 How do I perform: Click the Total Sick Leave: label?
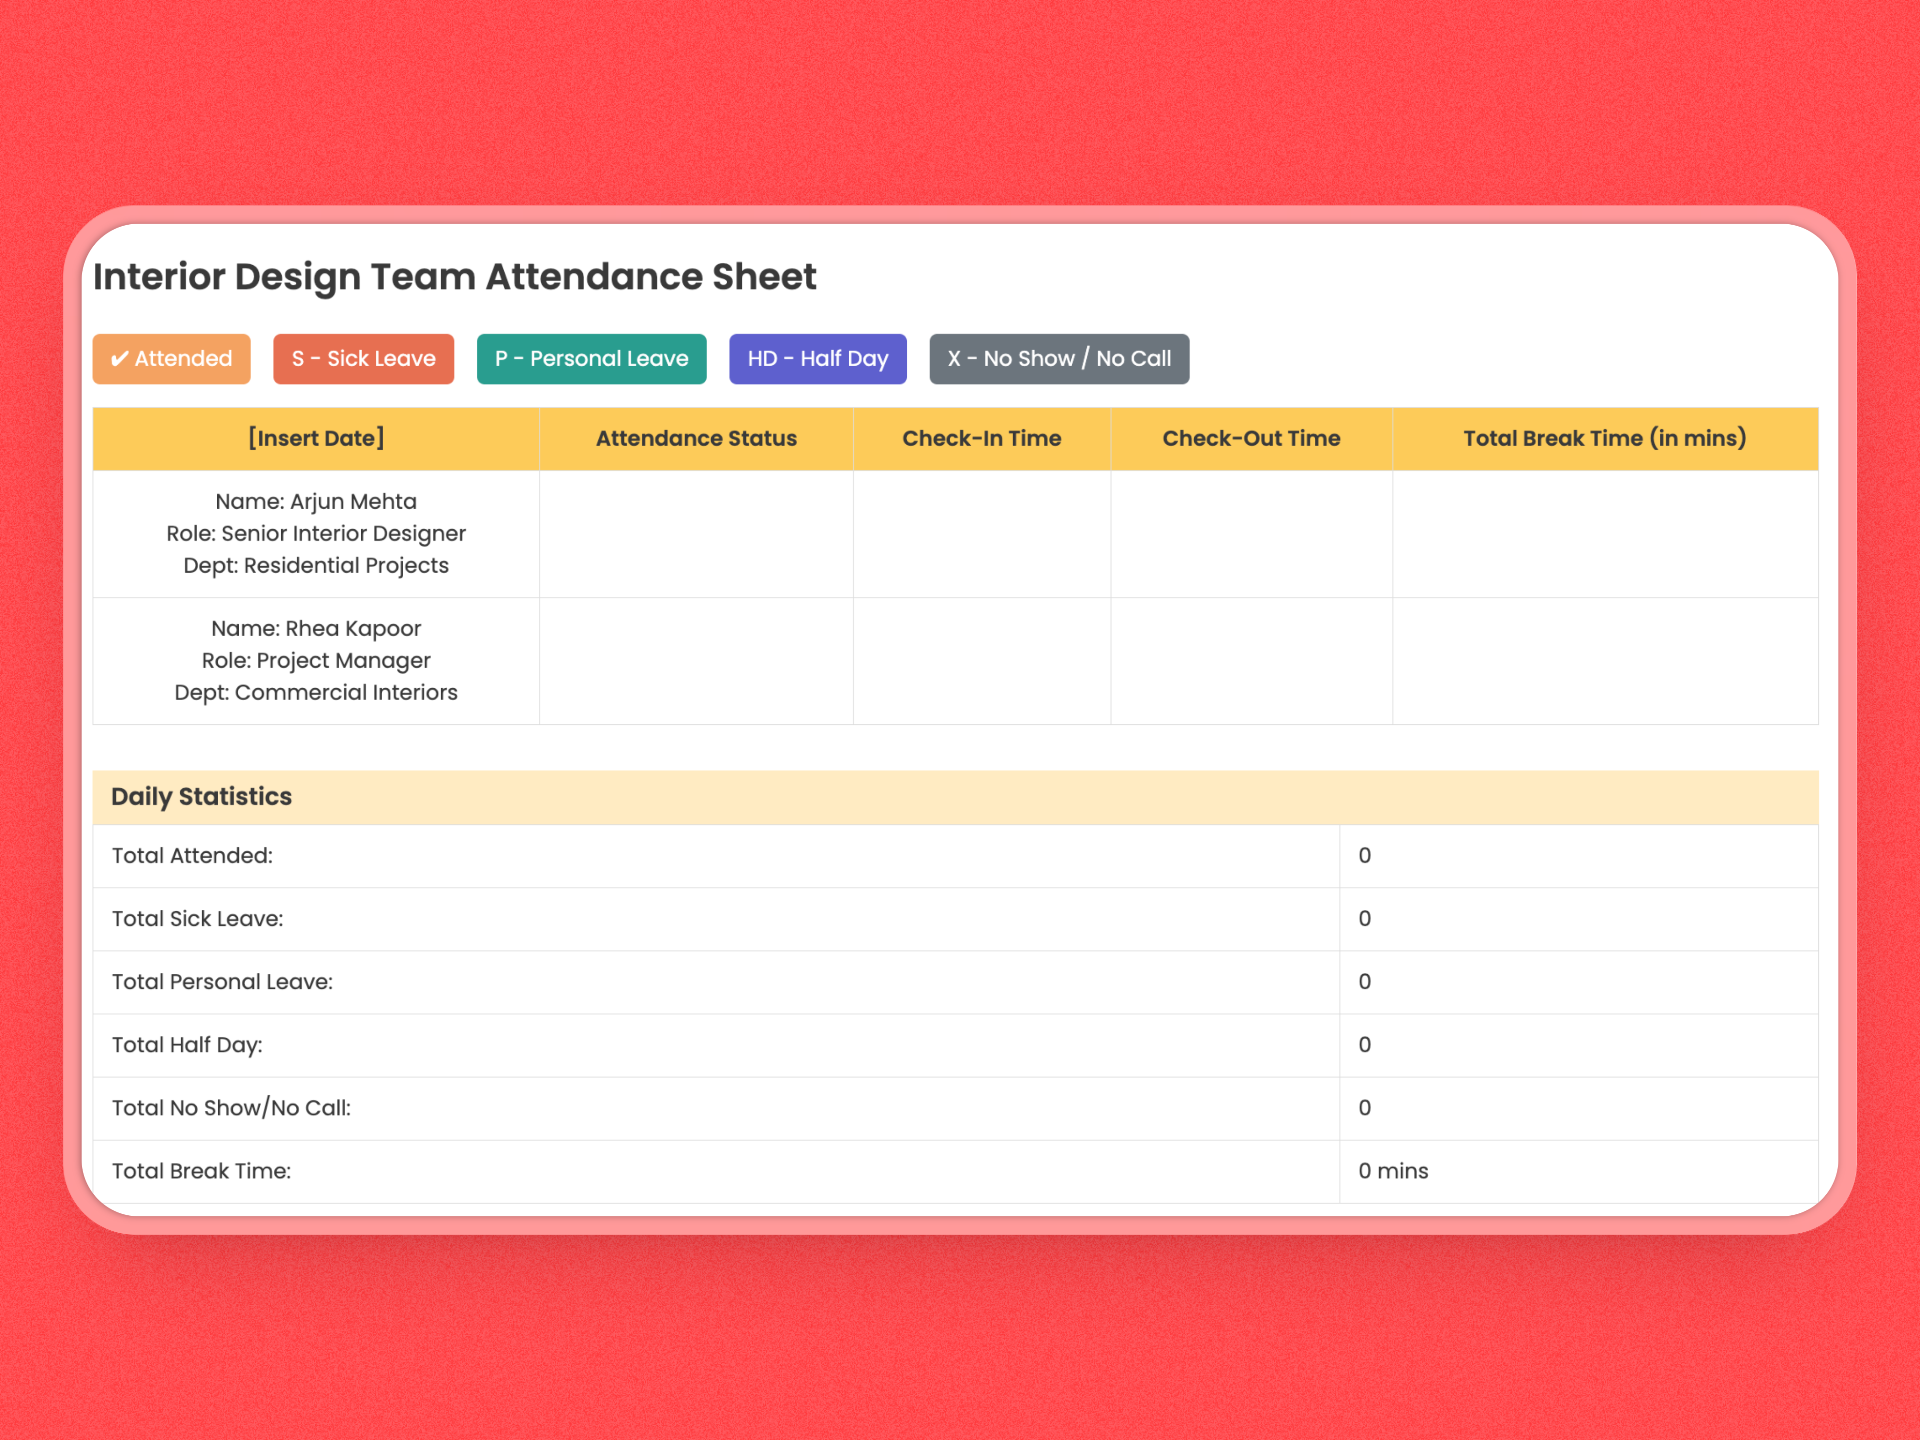coord(197,919)
